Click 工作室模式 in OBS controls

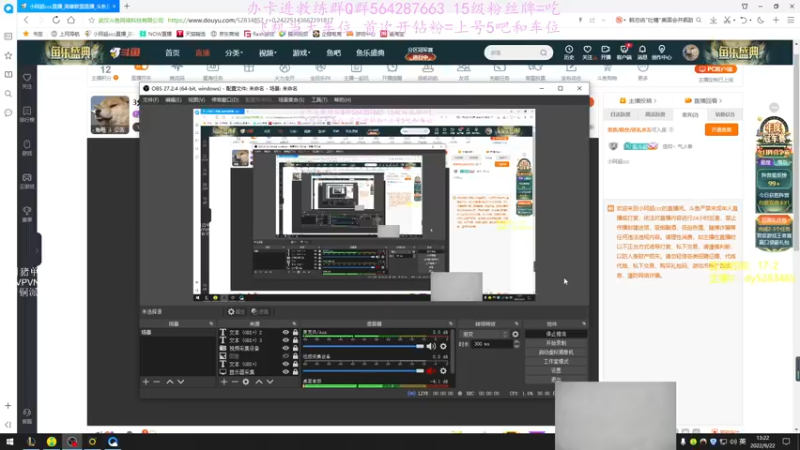pyautogui.click(x=556, y=361)
